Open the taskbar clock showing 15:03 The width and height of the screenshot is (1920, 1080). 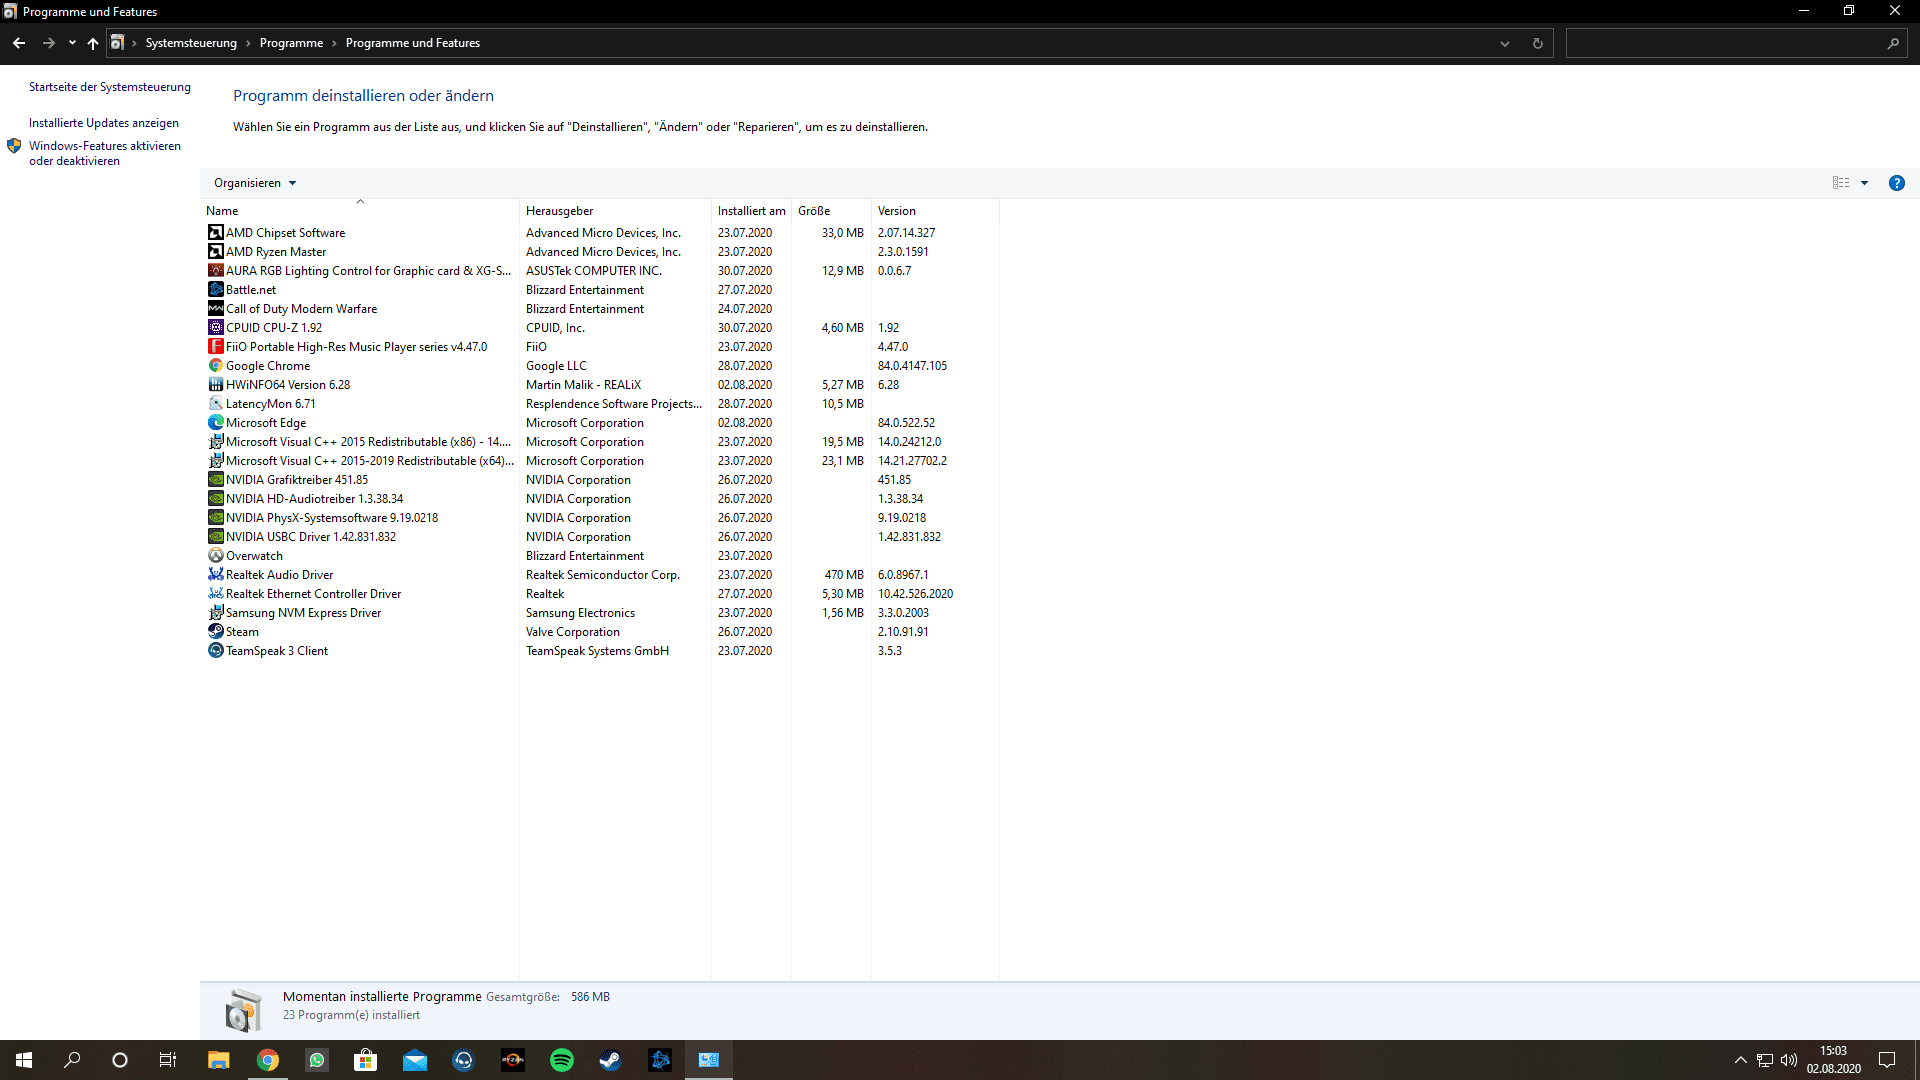click(1834, 1060)
